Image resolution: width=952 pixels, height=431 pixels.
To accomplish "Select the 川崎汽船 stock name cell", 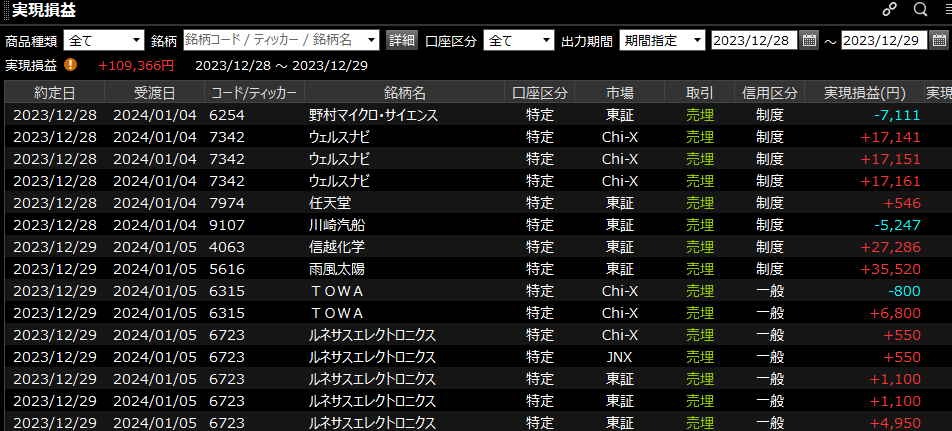I will 337,225.
